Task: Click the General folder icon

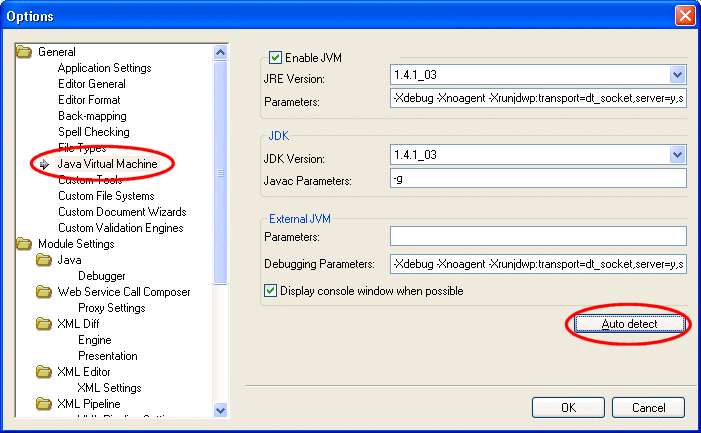Action: [x=25, y=52]
